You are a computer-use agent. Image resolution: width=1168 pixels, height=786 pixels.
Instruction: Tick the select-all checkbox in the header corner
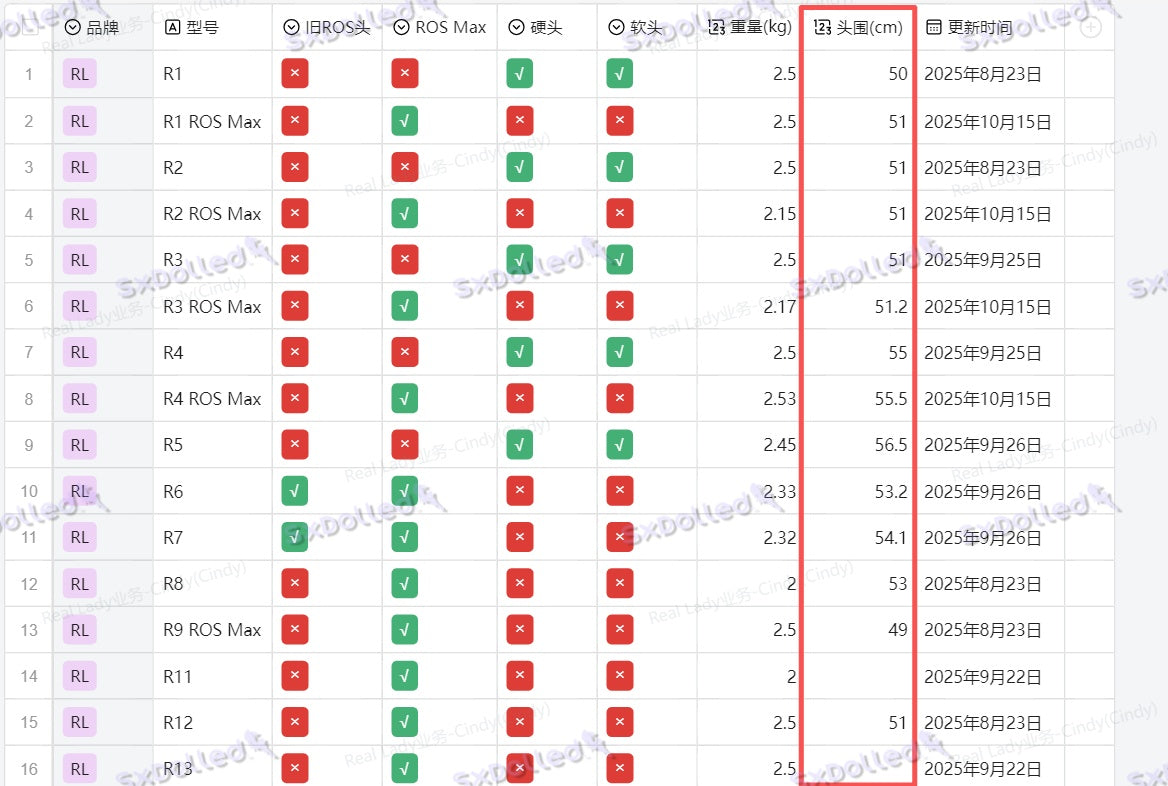29,27
